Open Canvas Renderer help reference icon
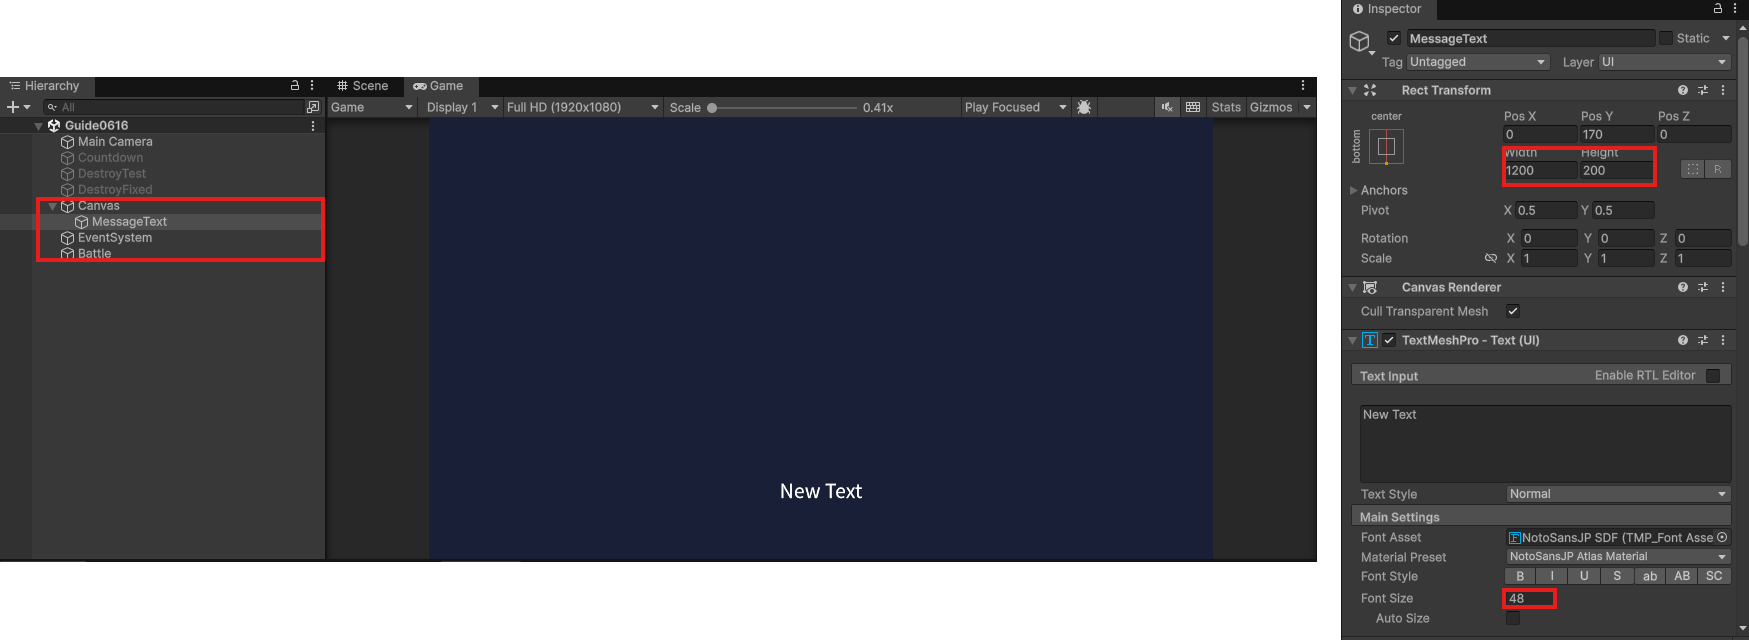Image resolution: width=1749 pixels, height=640 pixels. [x=1683, y=287]
